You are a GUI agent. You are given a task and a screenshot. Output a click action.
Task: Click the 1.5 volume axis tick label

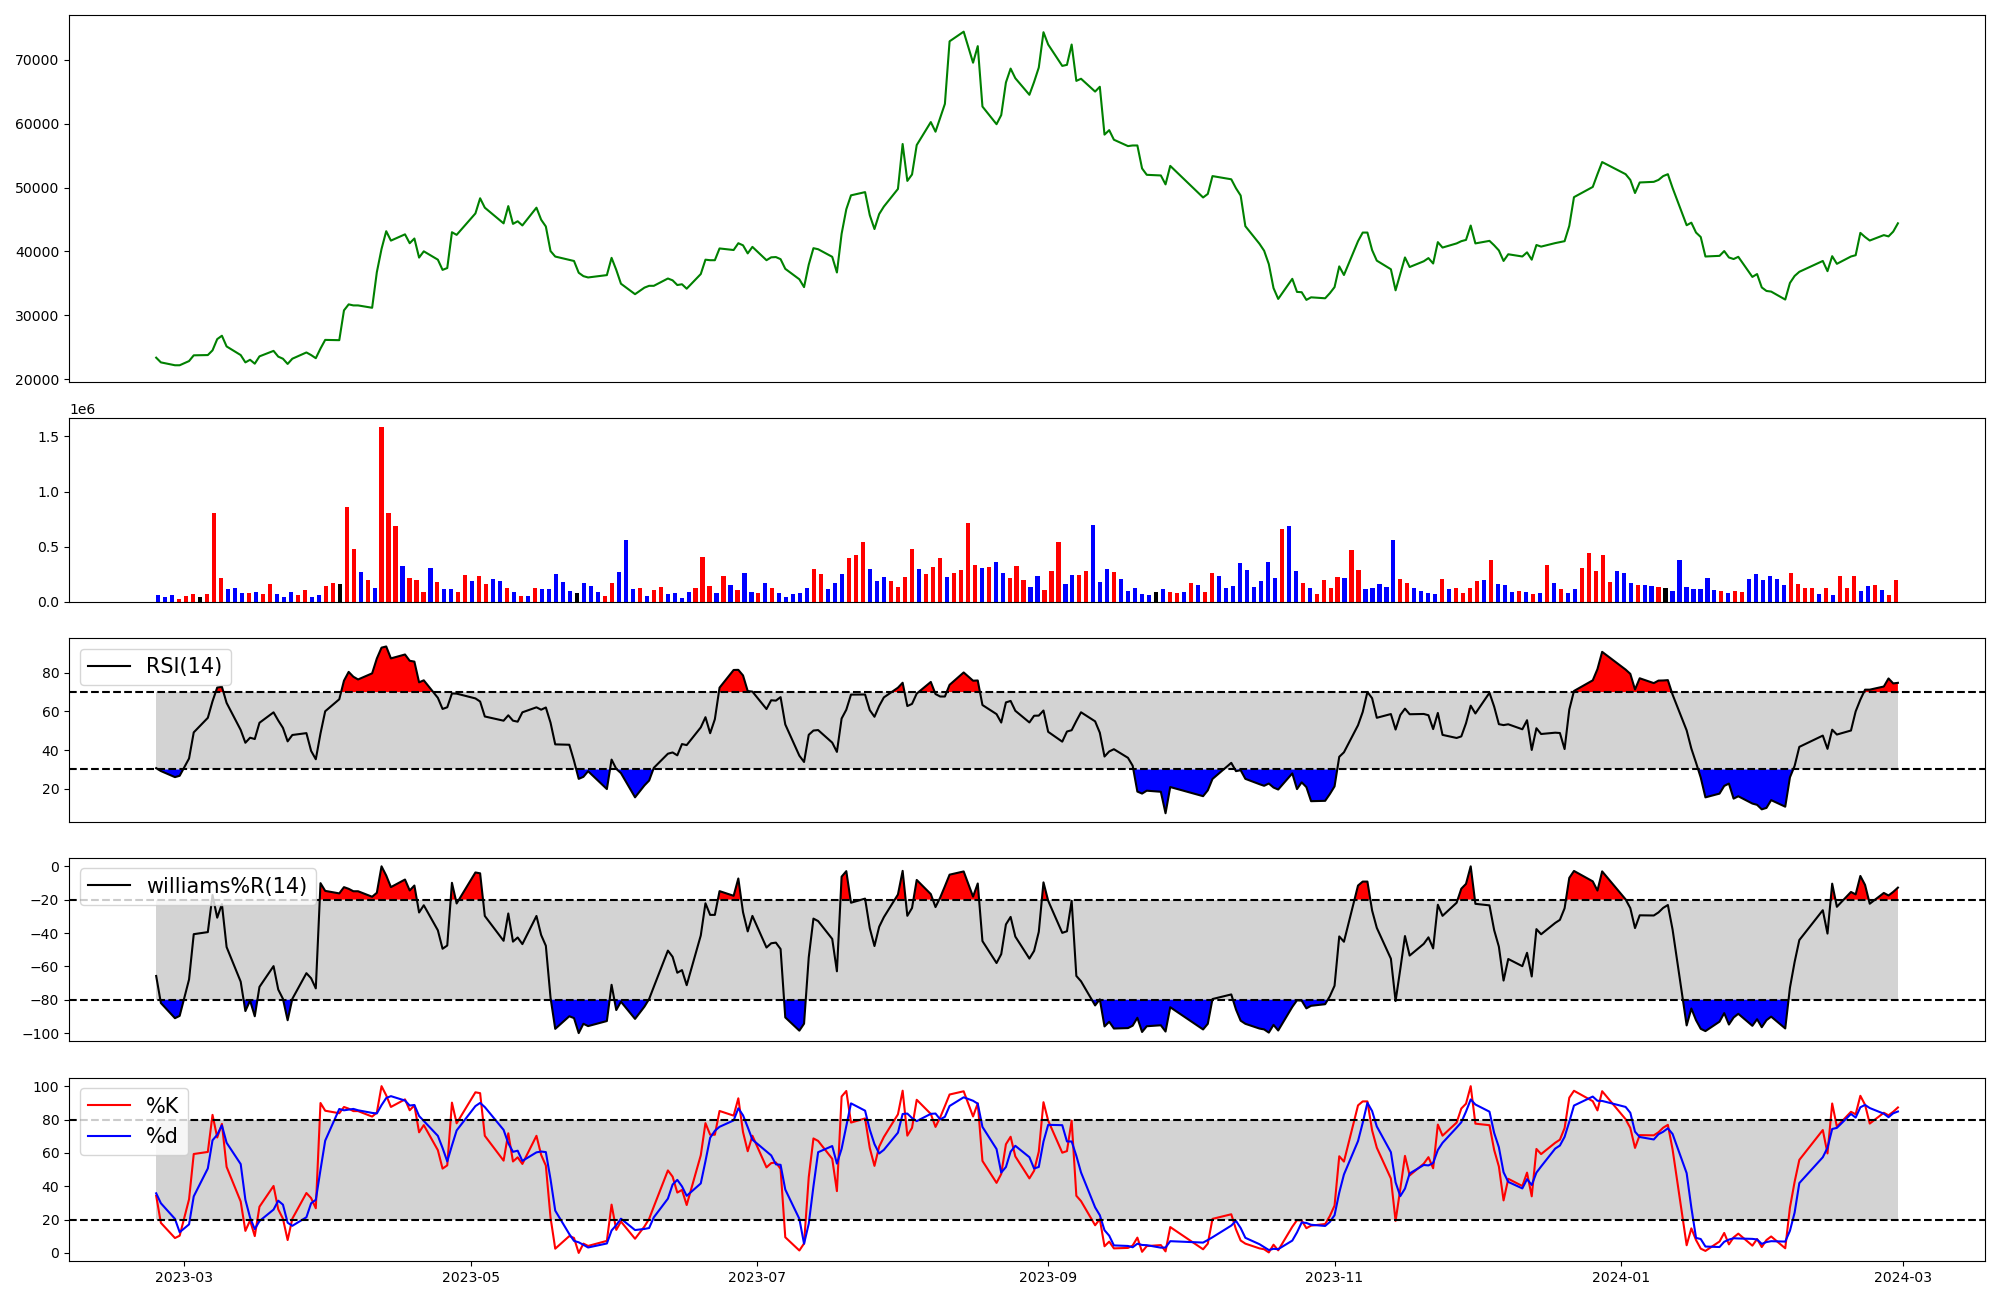(x=48, y=437)
